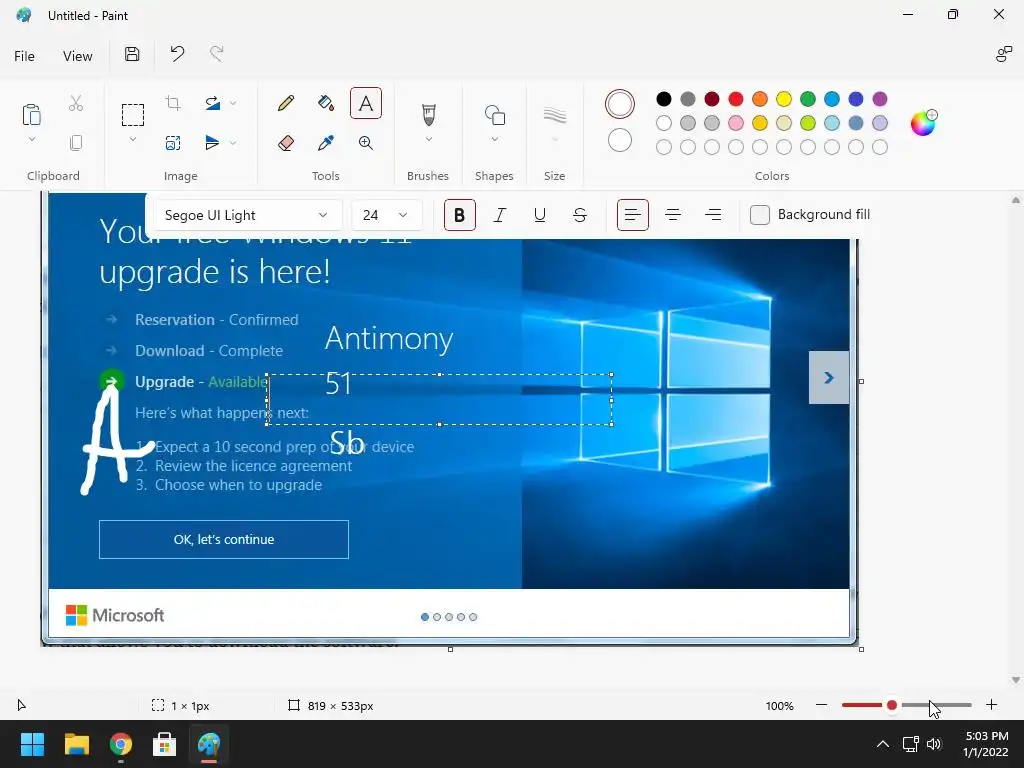Click the Windows Start button

(x=32, y=744)
